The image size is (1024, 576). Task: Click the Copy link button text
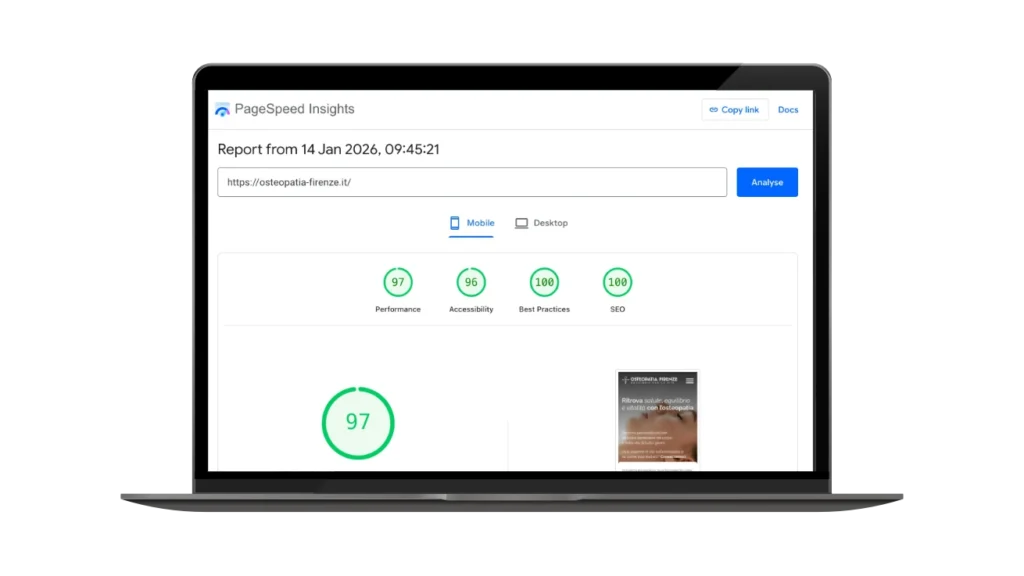point(740,110)
